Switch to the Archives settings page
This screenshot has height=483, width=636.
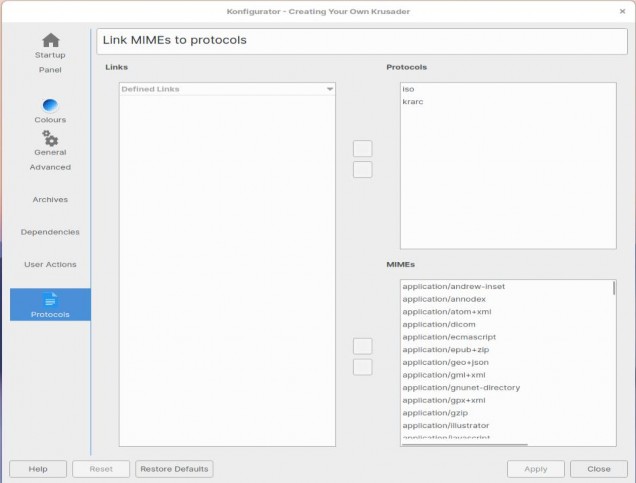coord(50,200)
